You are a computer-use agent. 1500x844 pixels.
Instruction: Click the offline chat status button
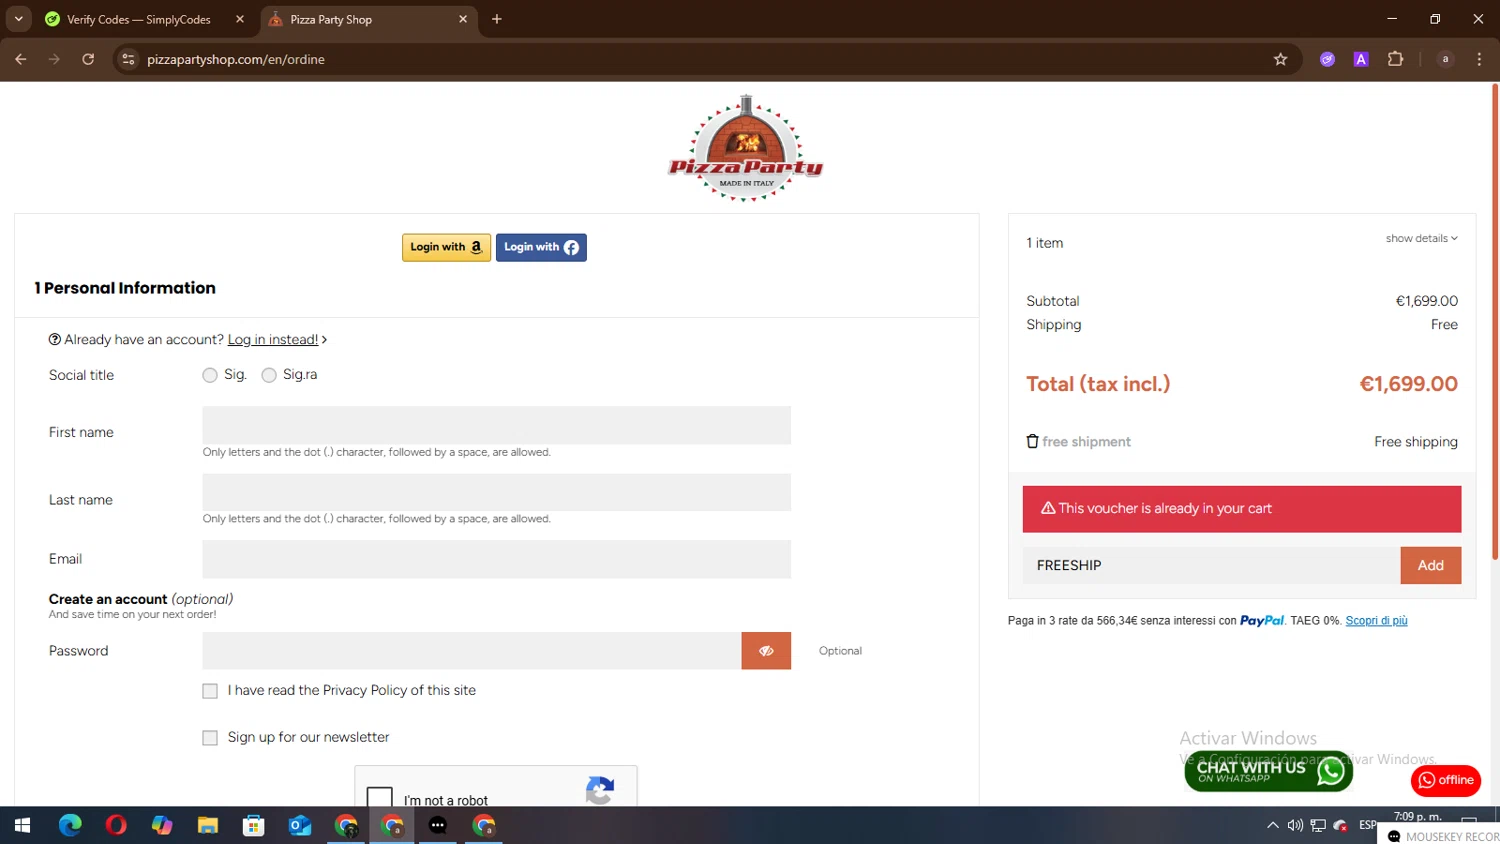[1445, 780]
